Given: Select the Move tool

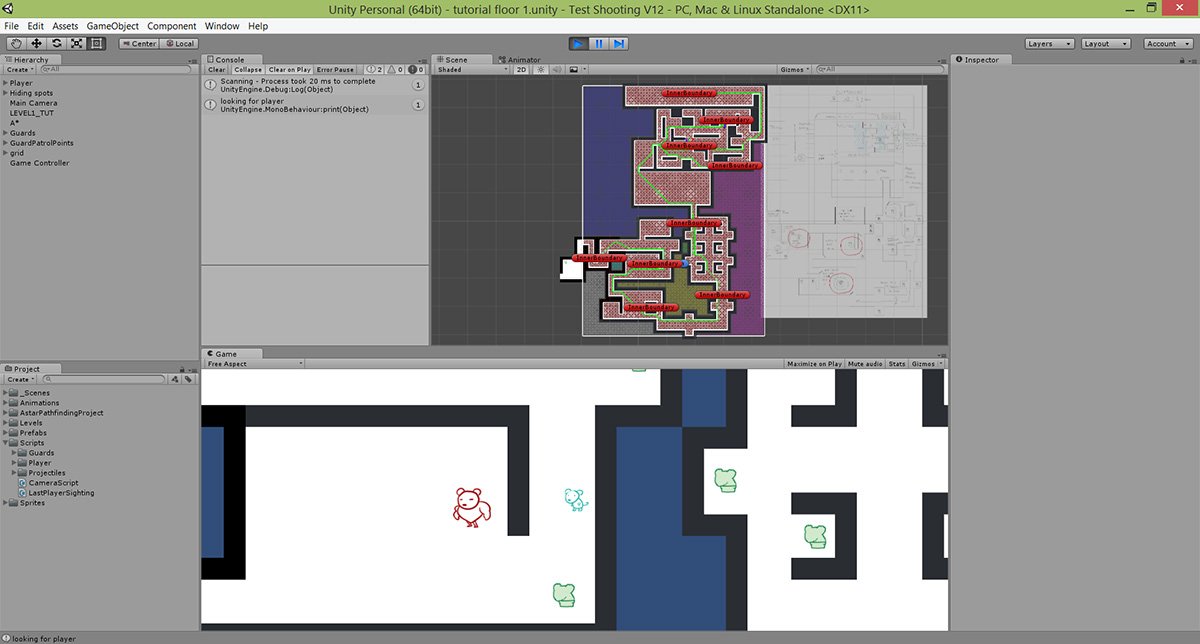Looking at the screenshot, I should (37, 43).
